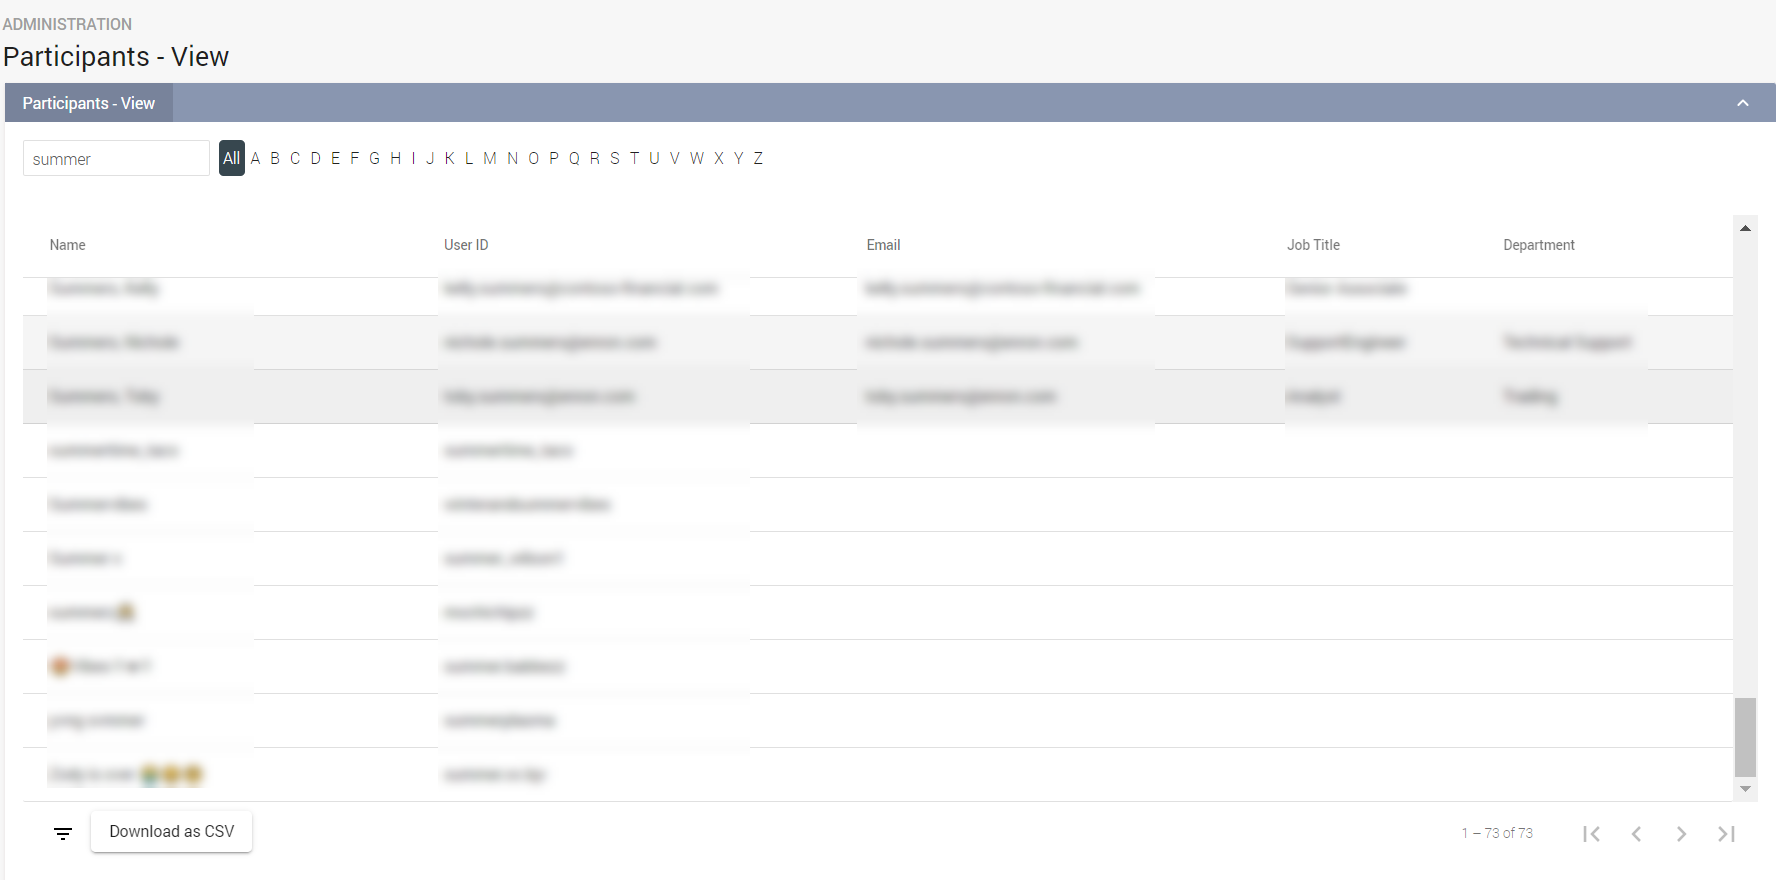Go to the next page of results
Screen dimensions: 1776x880
click(1681, 833)
